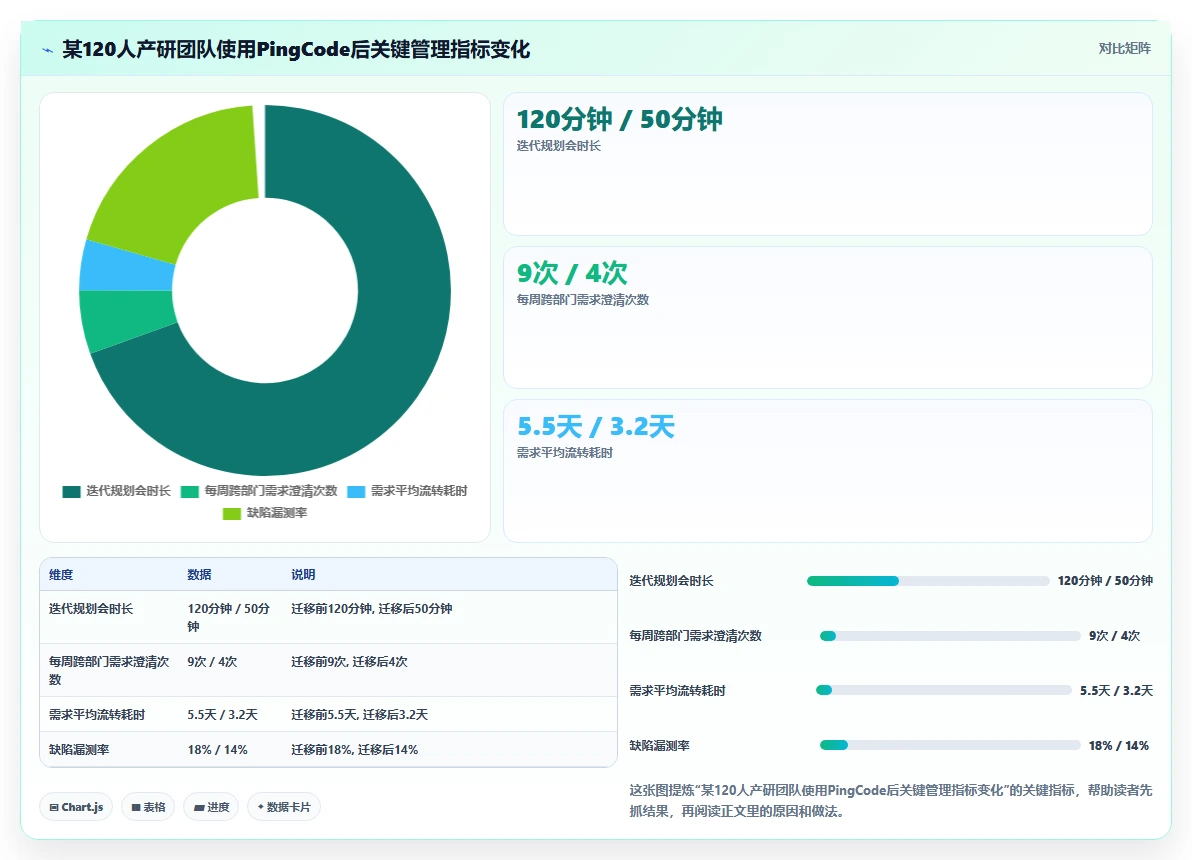Click the summary paragraph below progress bars
Image resolution: width=1192 pixels, height=860 pixels.
tap(891, 801)
